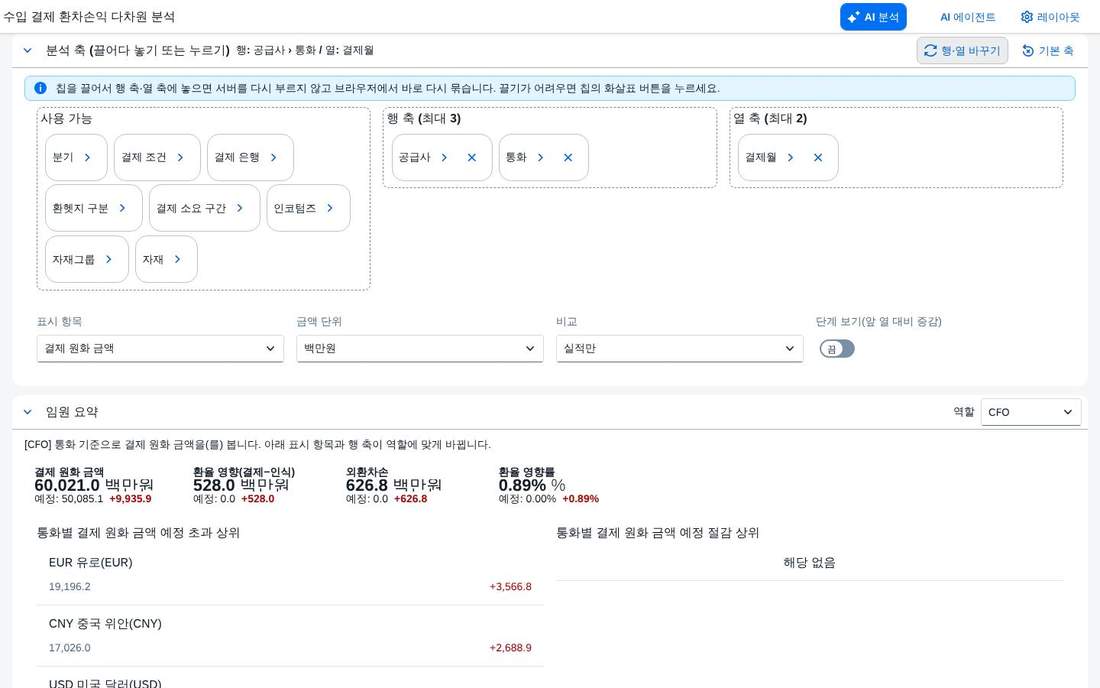
Task: Click arrow on the 인코텀즈 chip
Action: [330, 208]
